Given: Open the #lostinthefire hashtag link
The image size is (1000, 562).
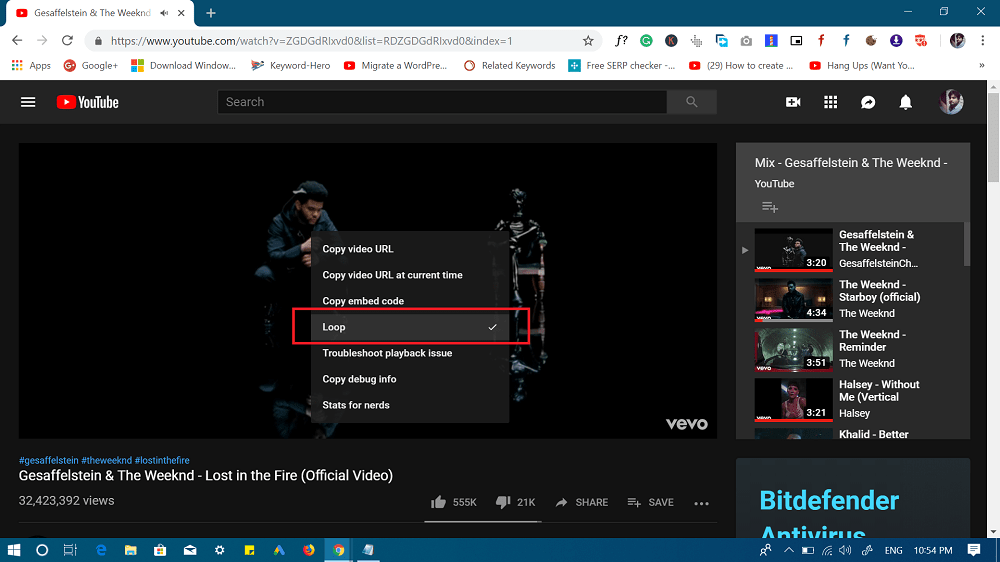Looking at the screenshot, I should (162, 461).
